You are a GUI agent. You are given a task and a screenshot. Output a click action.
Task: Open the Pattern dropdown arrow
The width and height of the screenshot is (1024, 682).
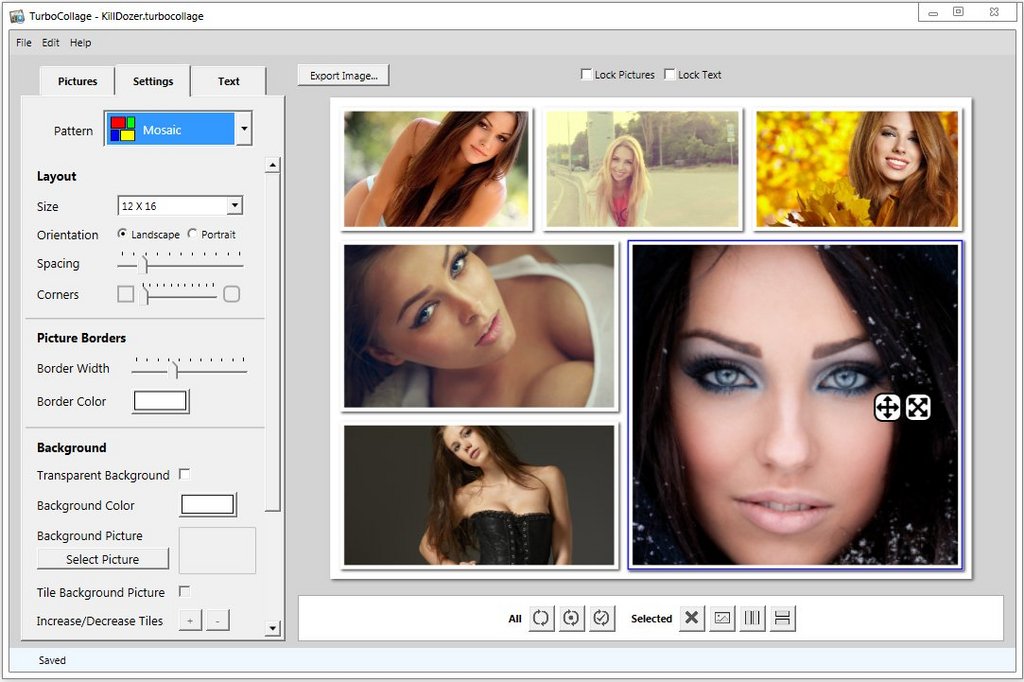(x=244, y=129)
